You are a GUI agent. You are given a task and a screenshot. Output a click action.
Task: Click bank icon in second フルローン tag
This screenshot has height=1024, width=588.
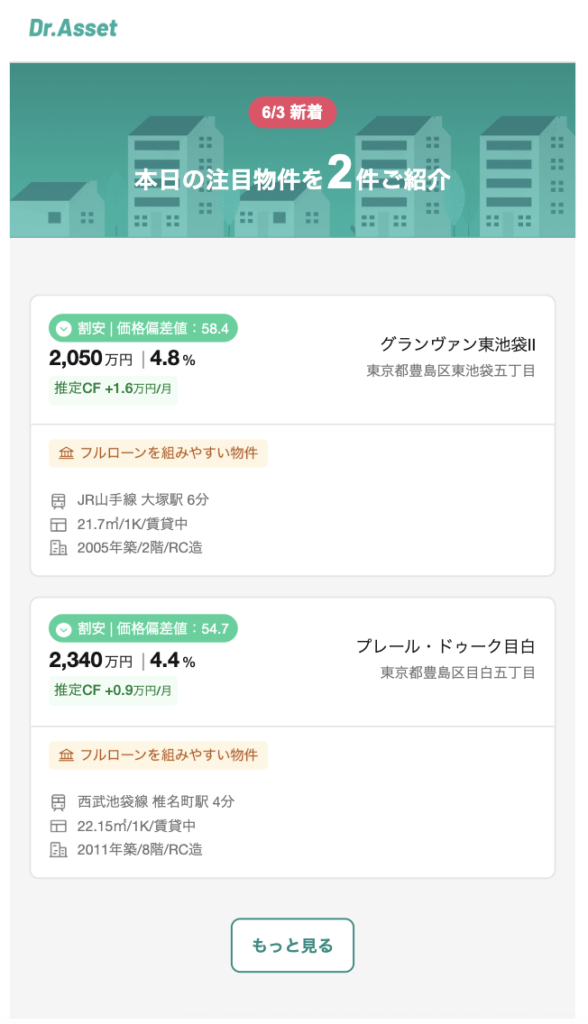[66, 755]
